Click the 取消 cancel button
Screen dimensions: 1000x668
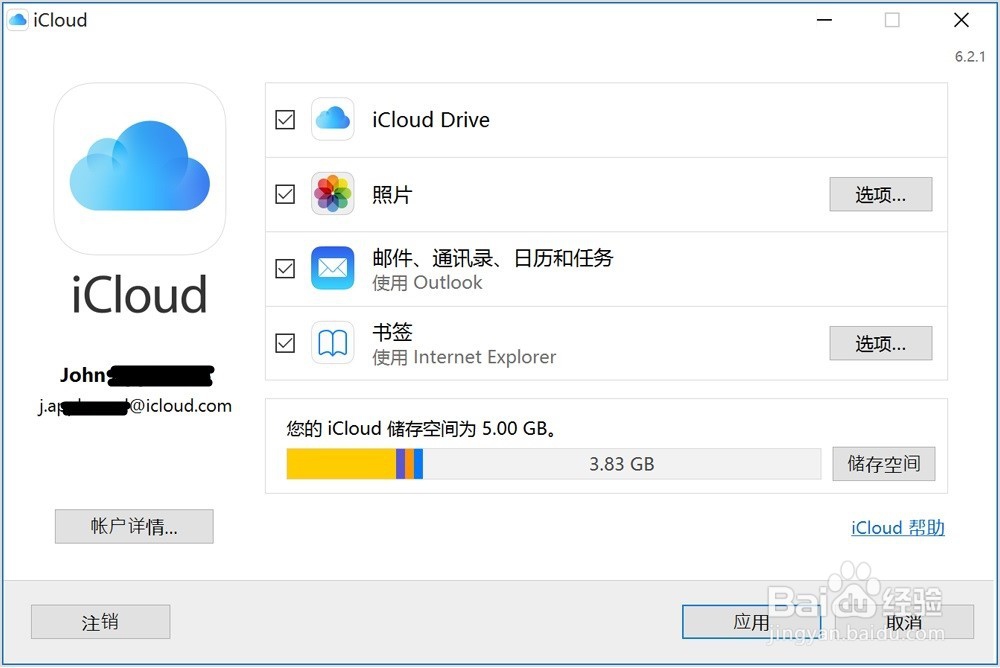click(x=904, y=622)
